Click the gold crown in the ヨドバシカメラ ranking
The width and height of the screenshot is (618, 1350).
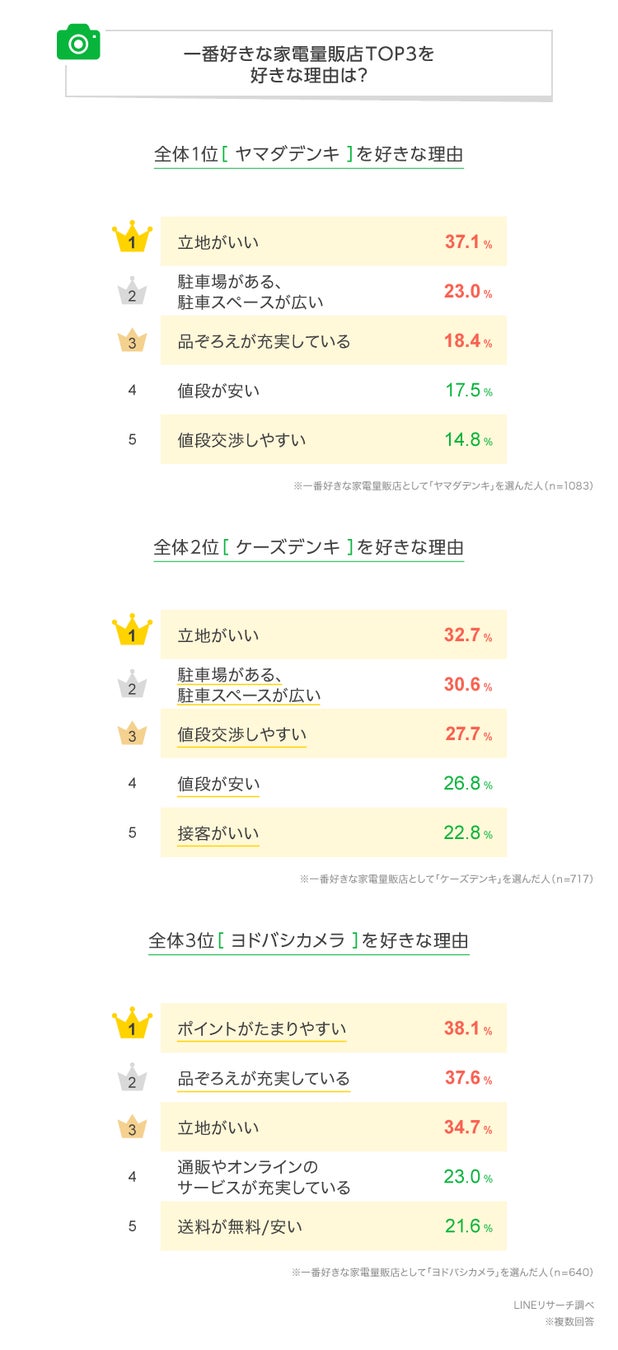131,1027
